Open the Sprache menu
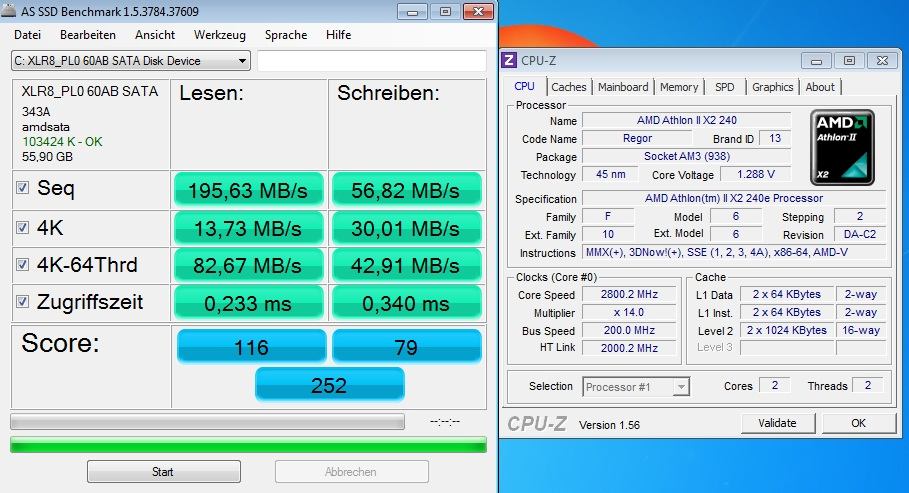The image size is (909, 493). (286, 35)
